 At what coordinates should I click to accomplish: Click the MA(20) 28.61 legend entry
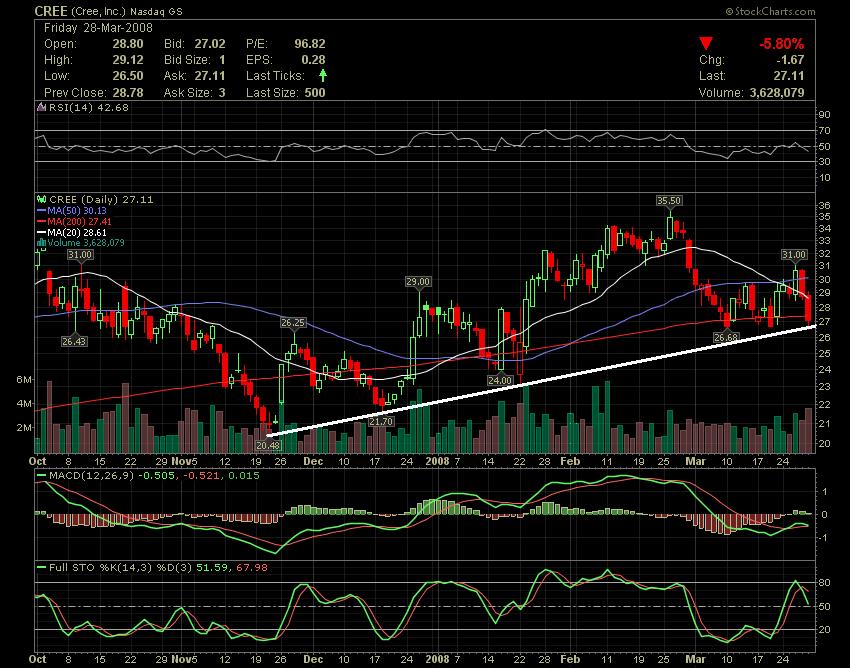(x=76, y=232)
